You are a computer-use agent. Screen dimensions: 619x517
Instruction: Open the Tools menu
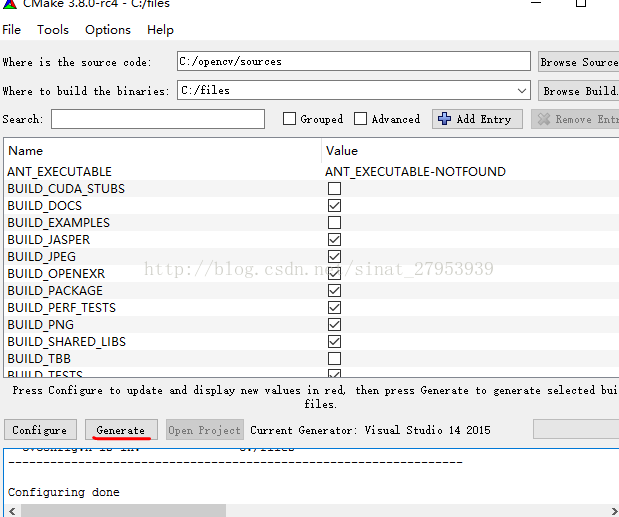[x=53, y=30]
